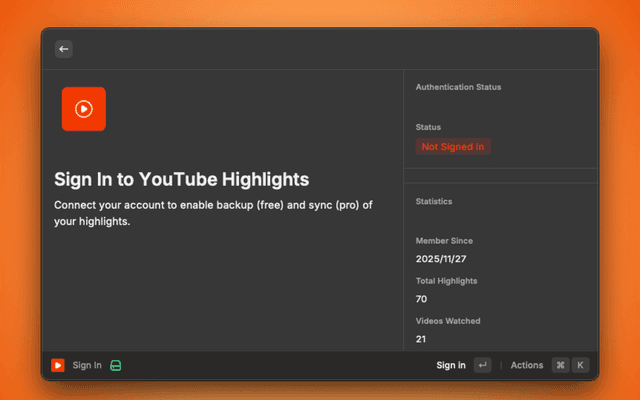This screenshot has height=400, width=640.
Task: Click the Not Signed In status tag
Action: pyautogui.click(x=453, y=146)
